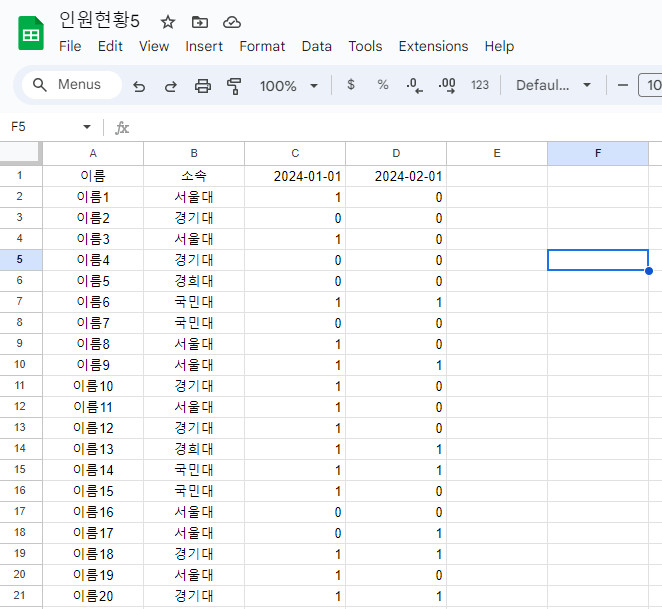Select column D header

(x=396, y=153)
